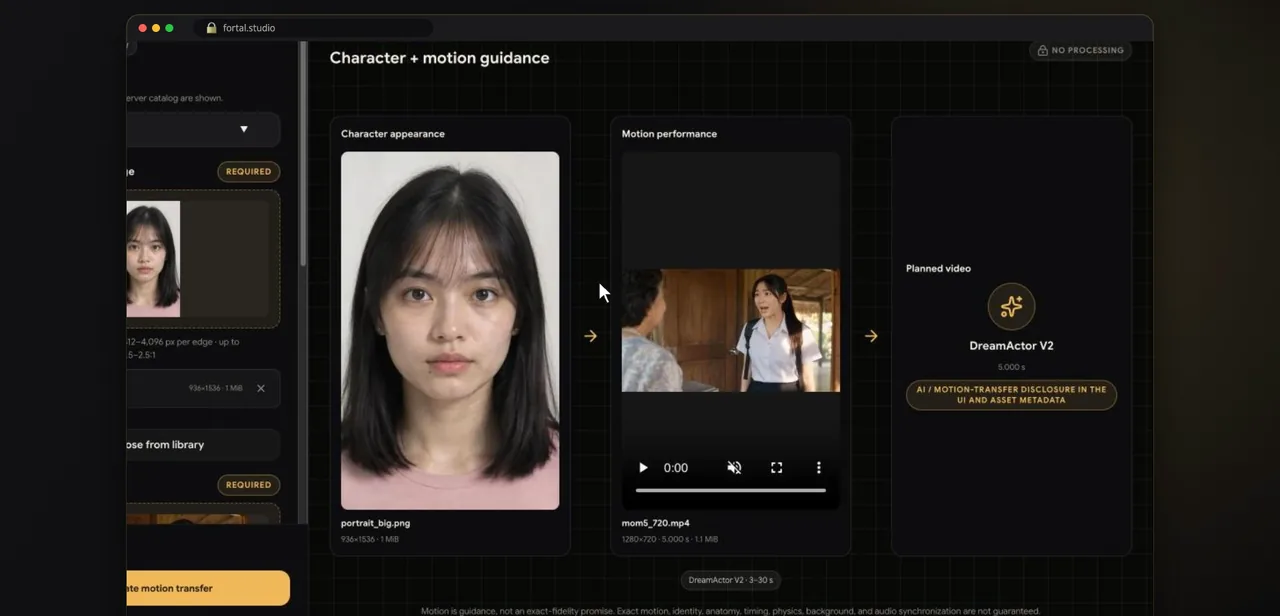The width and height of the screenshot is (1280, 616).
Task: Click the yellow minimize window button
Action: click(156, 28)
